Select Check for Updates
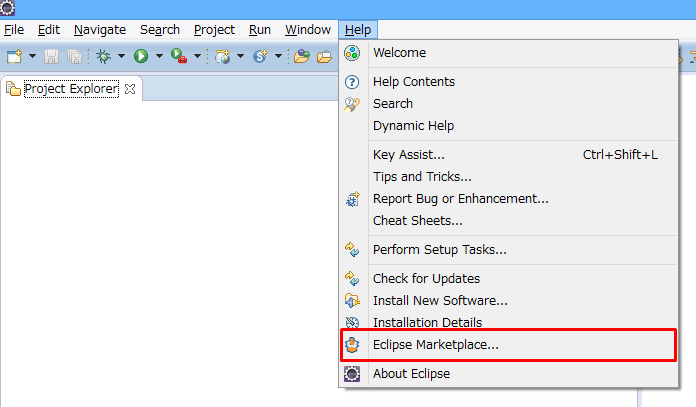Viewport: 696px width, 407px height. click(x=508, y=279)
